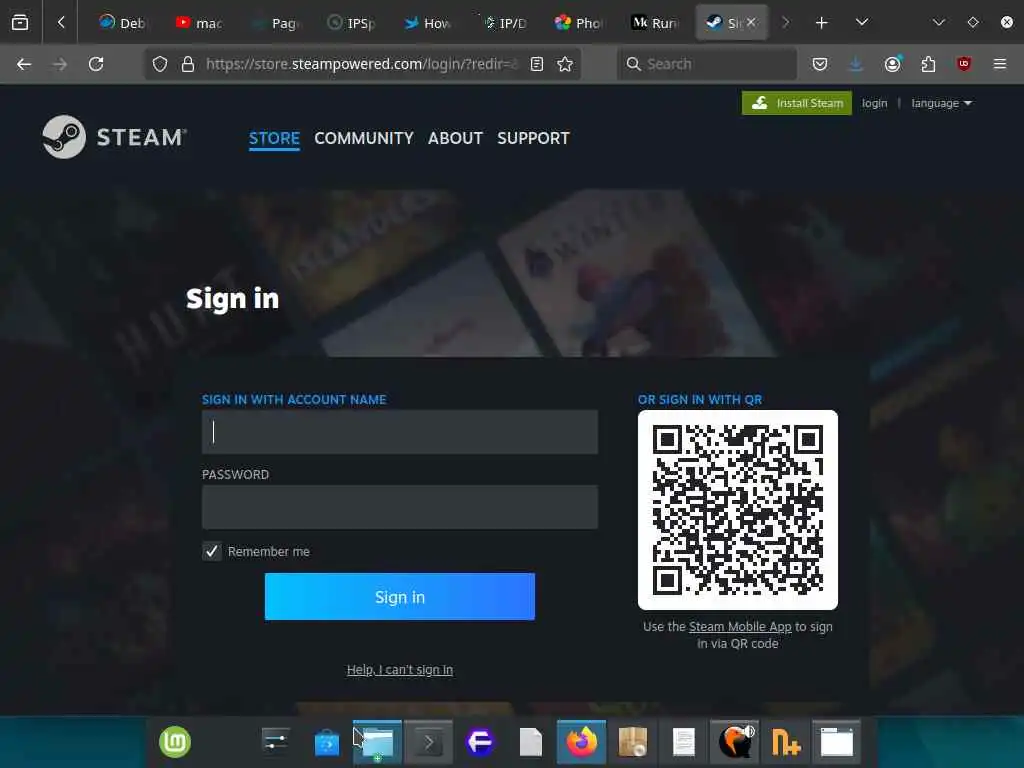Reload the current page
1024x768 pixels.
96,64
